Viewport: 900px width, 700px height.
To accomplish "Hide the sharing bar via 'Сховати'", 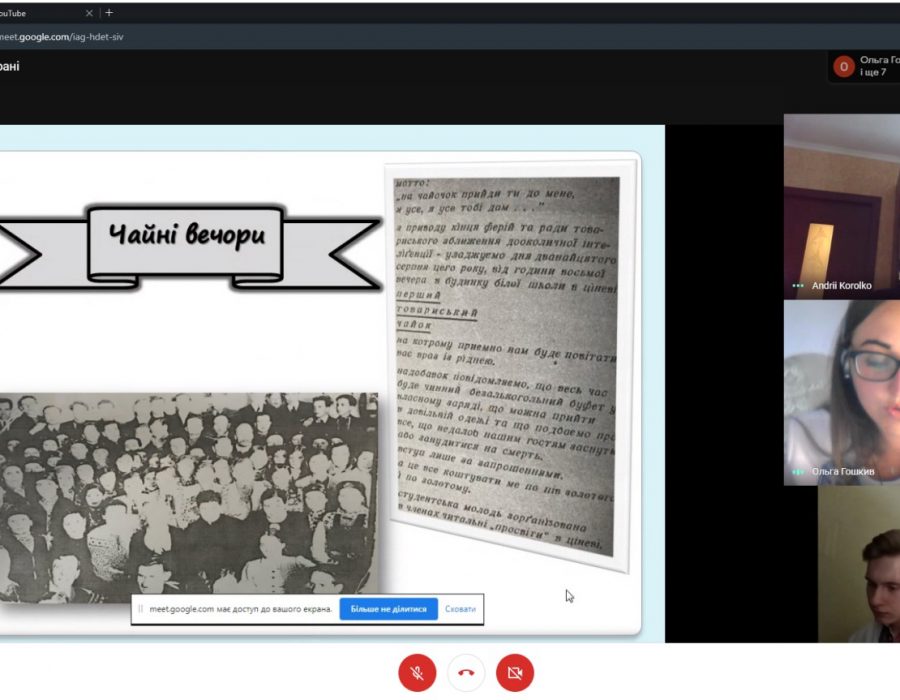I will [x=460, y=609].
